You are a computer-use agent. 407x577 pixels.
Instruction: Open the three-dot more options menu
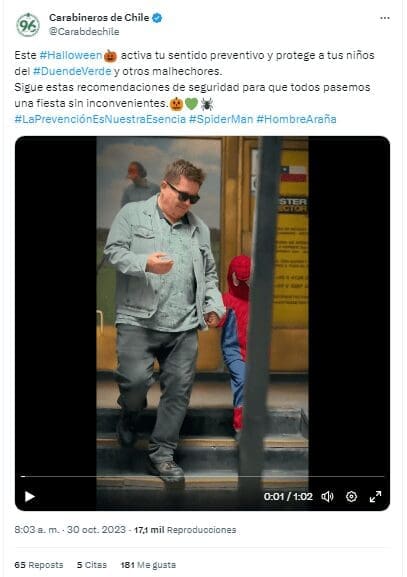click(x=385, y=18)
